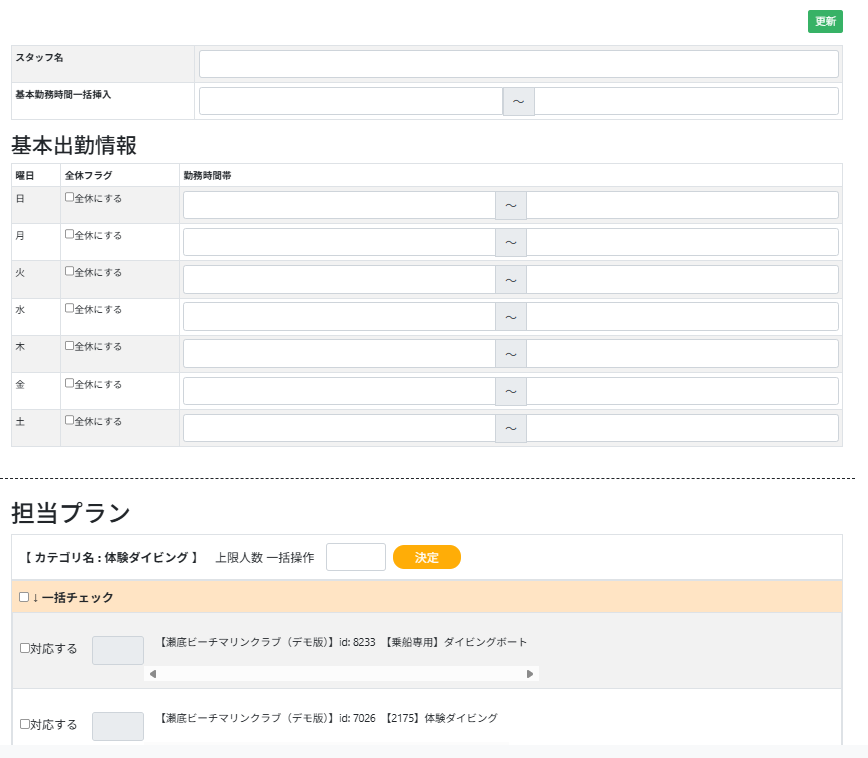
Task: Click the 基本勤務時間一括挿入 start time field
Action: (x=350, y=101)
